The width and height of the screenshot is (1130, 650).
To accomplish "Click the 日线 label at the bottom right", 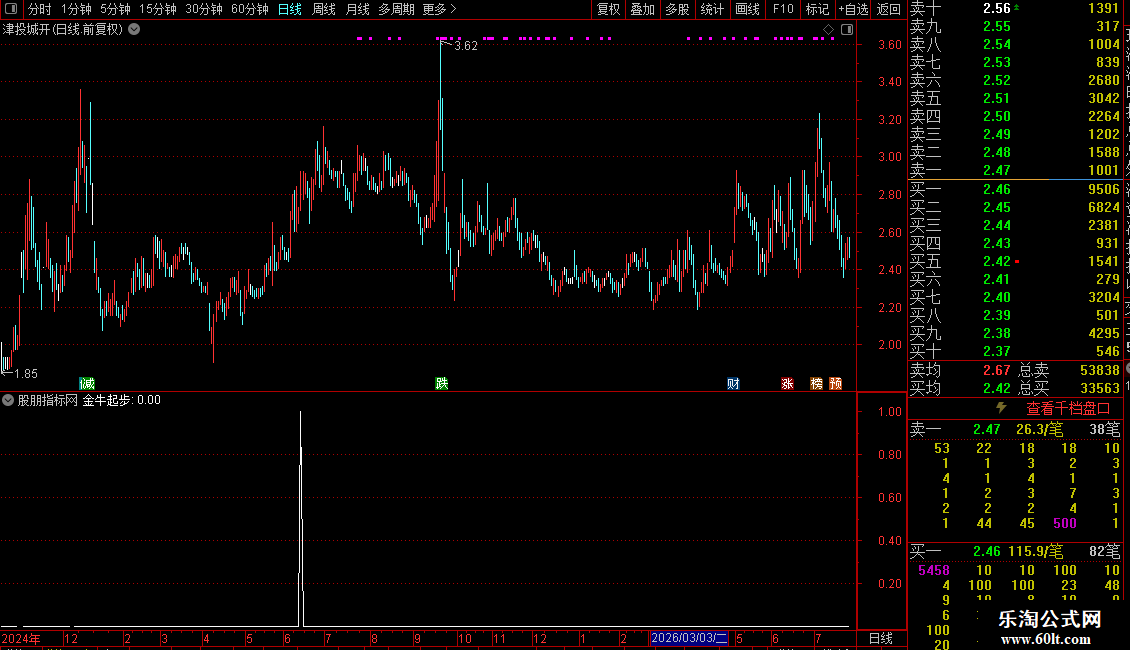I will [881, 638].
